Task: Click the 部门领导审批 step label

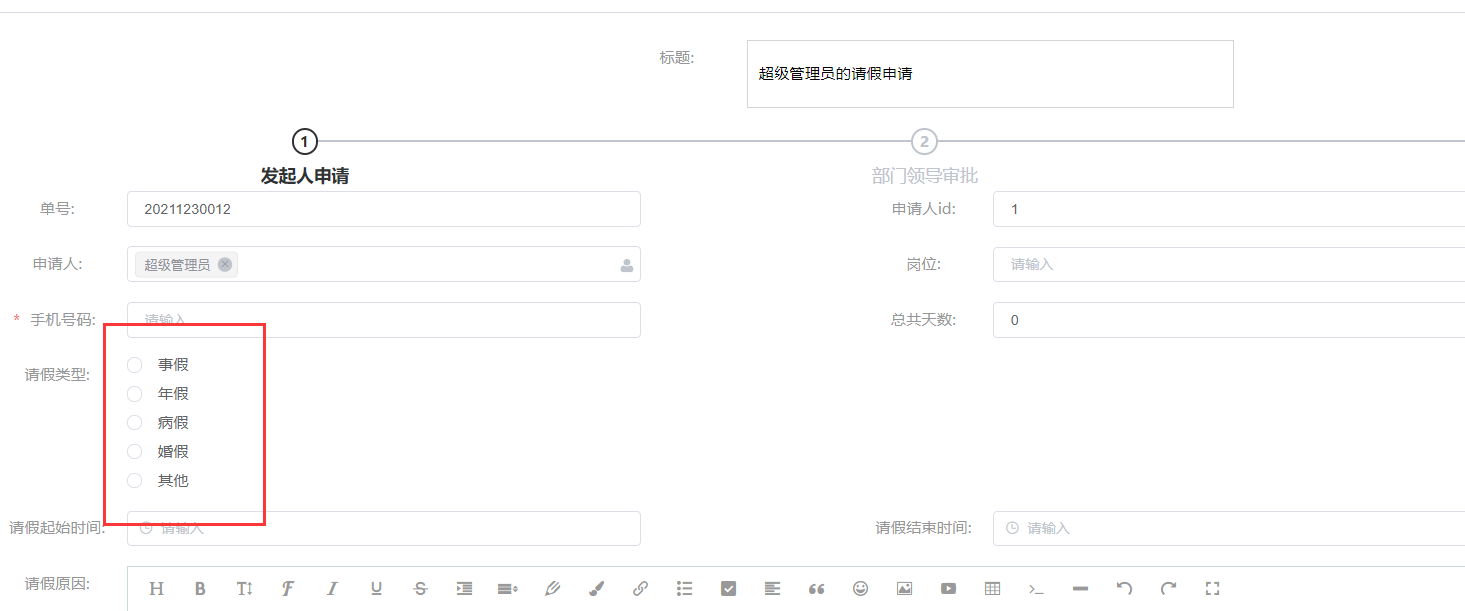Action: (x=925, y=176)
